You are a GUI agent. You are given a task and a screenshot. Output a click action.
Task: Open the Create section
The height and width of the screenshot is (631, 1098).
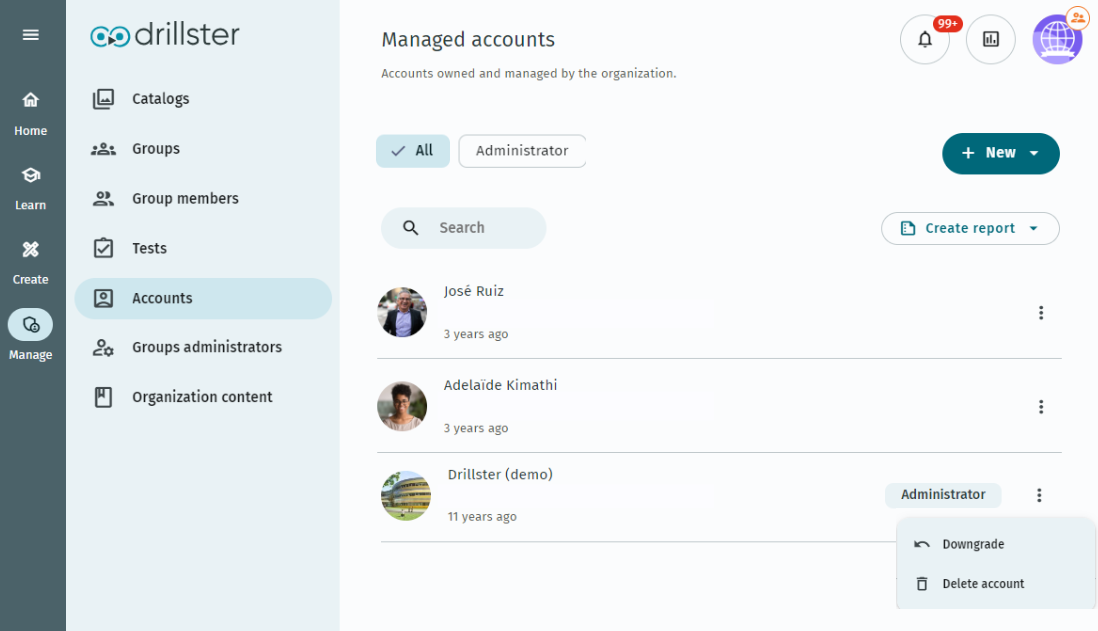30,263
